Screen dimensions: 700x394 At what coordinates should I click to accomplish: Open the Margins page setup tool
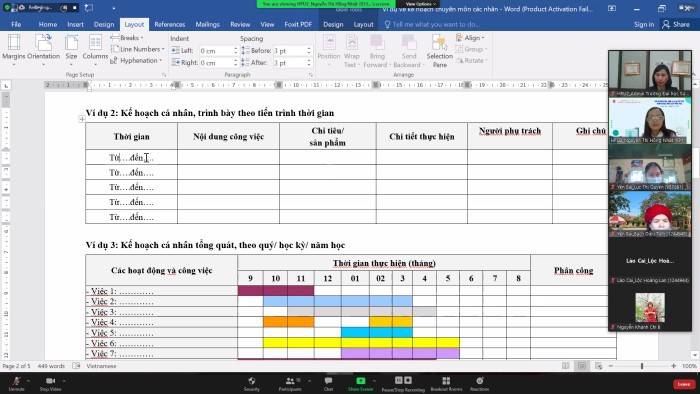tap(14, 50)
